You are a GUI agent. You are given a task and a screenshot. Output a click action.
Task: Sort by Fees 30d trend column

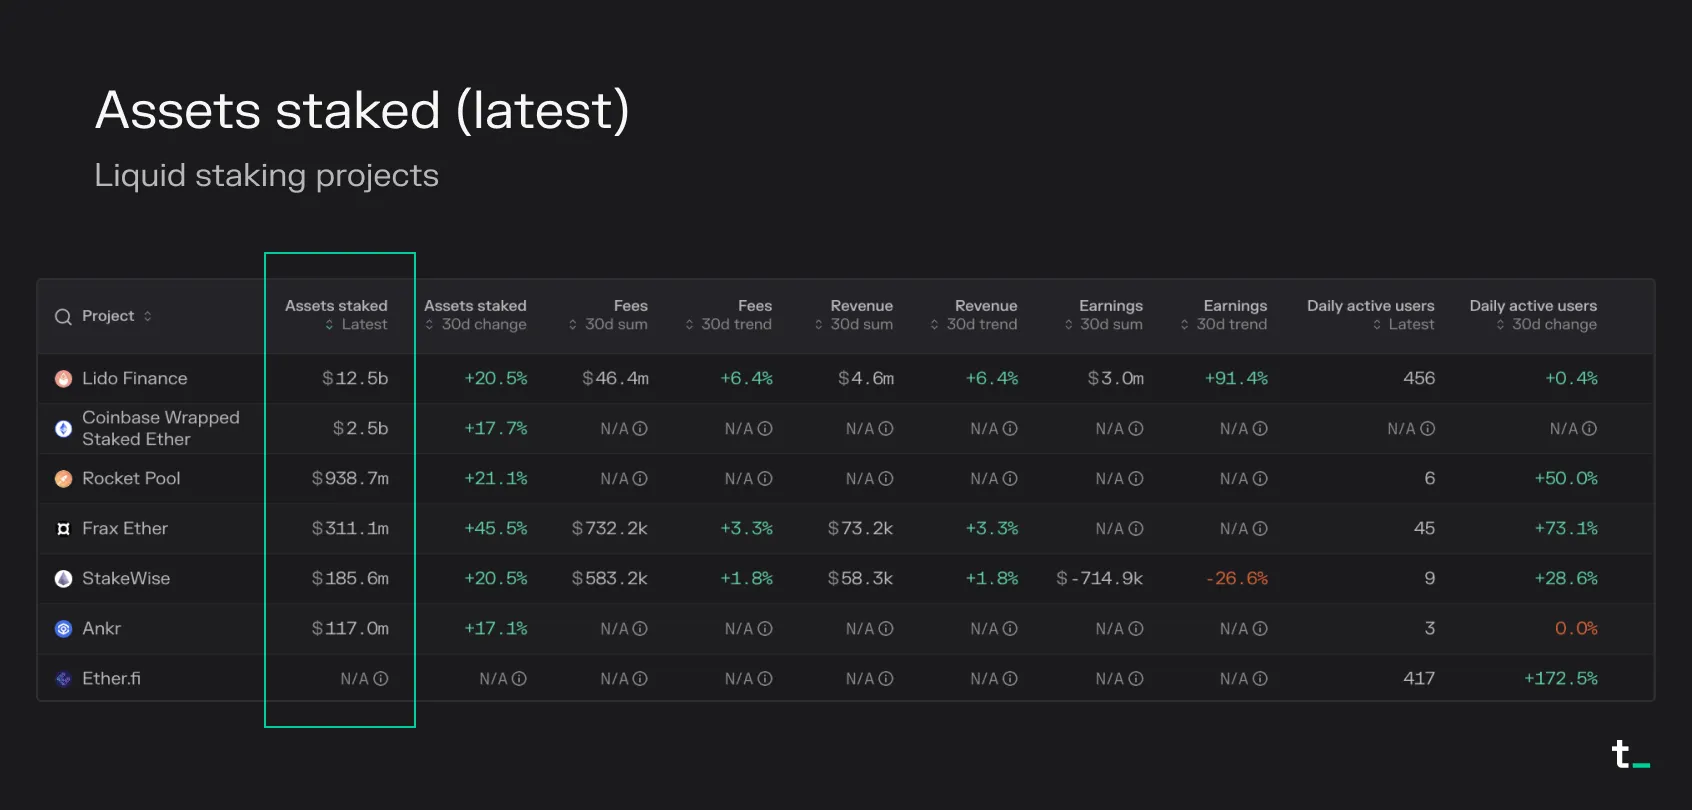tap(689, 325)
